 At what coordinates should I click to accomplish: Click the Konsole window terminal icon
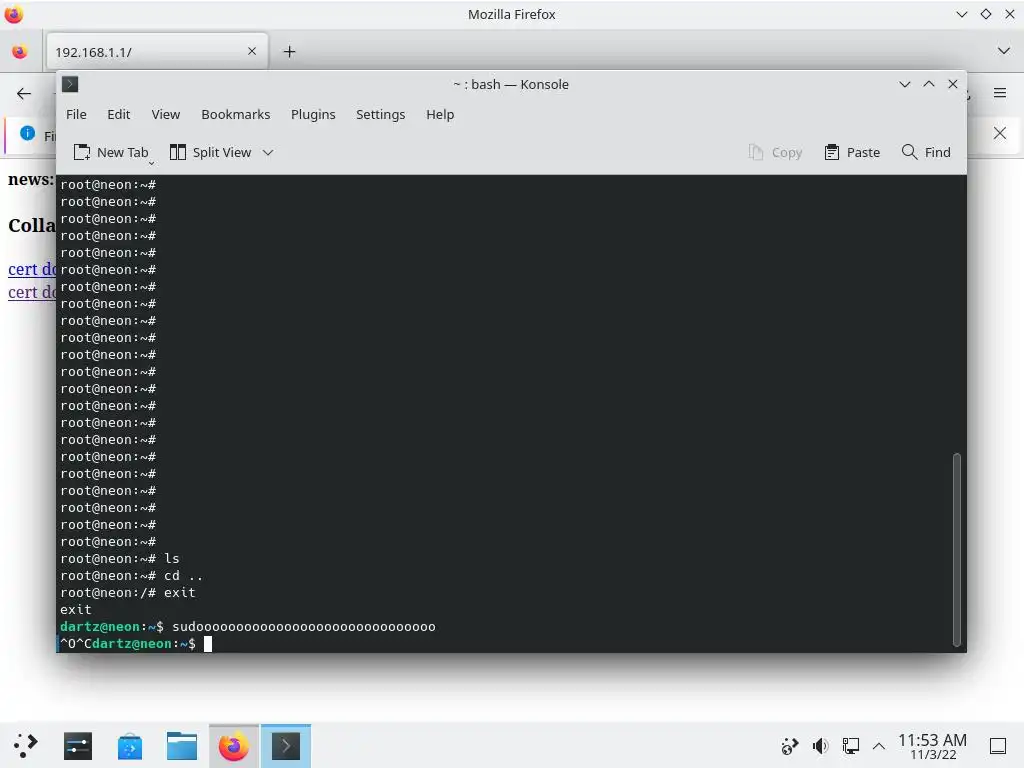(70, 84)
